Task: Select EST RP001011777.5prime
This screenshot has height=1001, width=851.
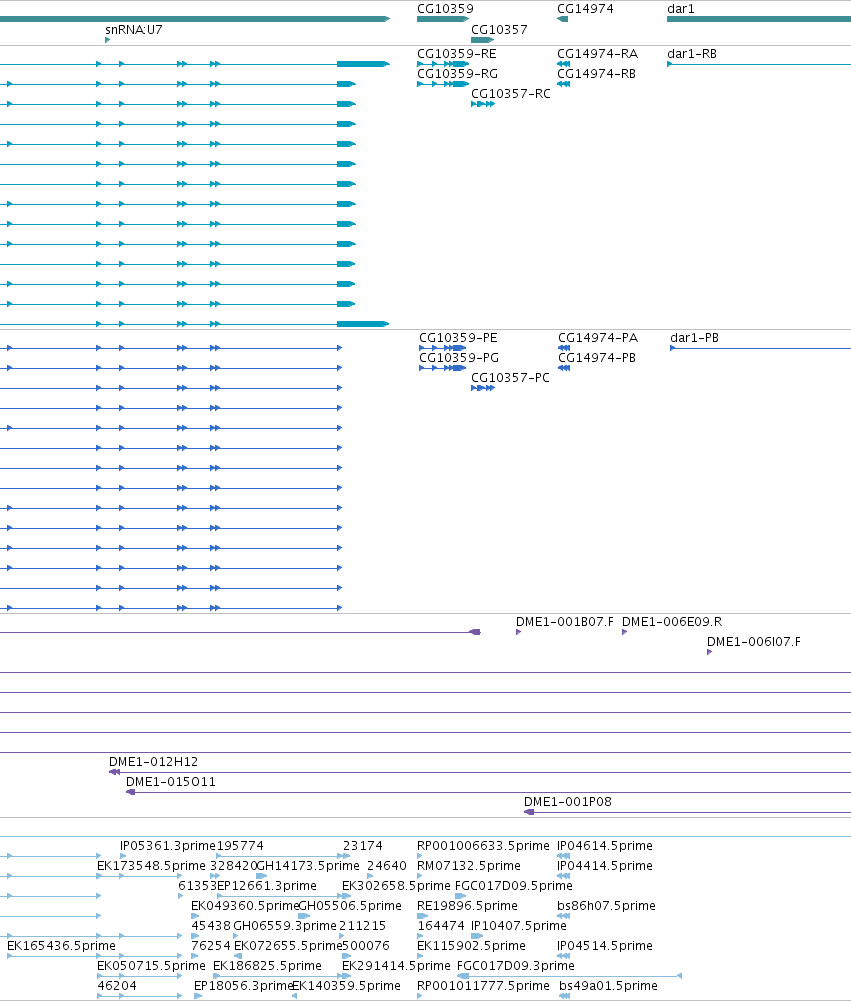Action: click(x=483, y=986)
